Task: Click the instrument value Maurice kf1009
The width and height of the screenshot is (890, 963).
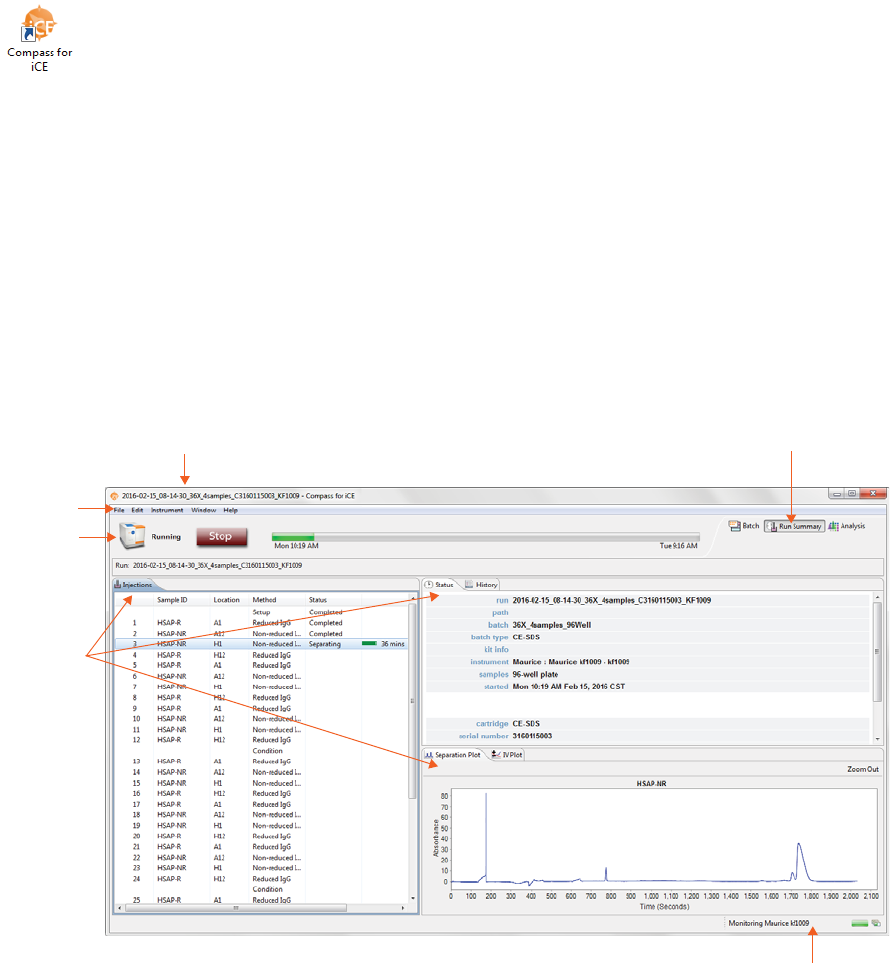Action: pos(571,662)
